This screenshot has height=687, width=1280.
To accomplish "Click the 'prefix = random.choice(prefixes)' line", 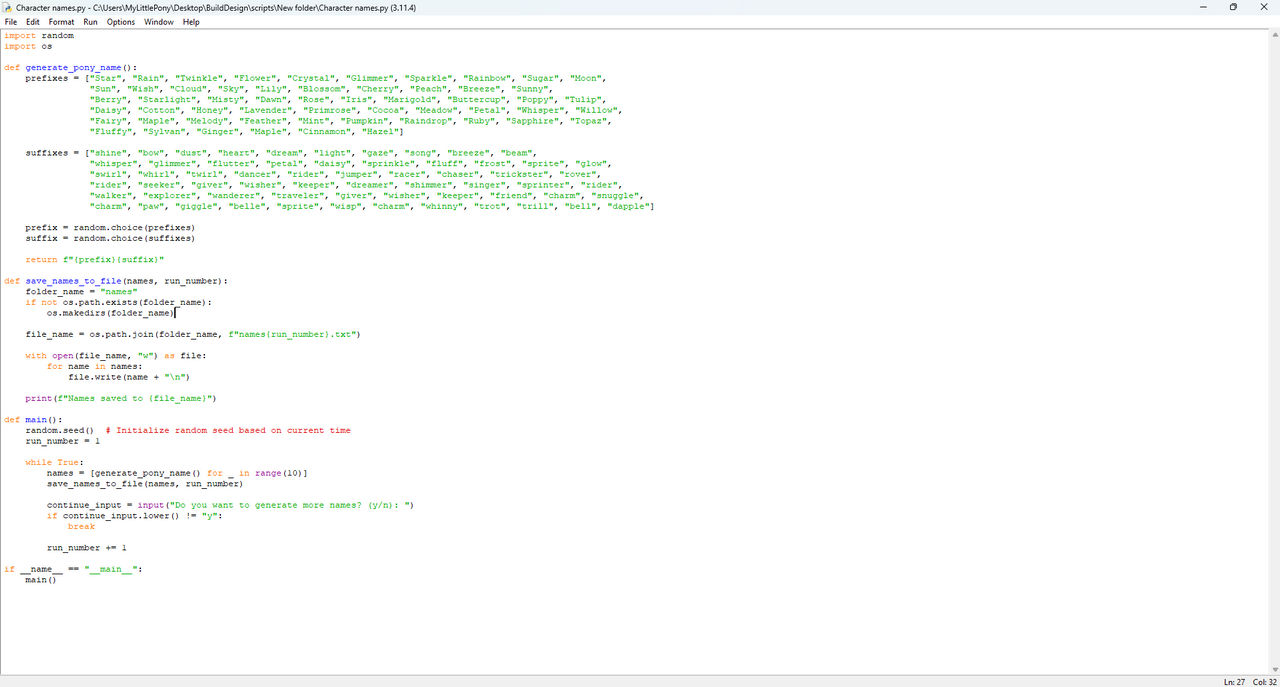I will coord(110,228).
